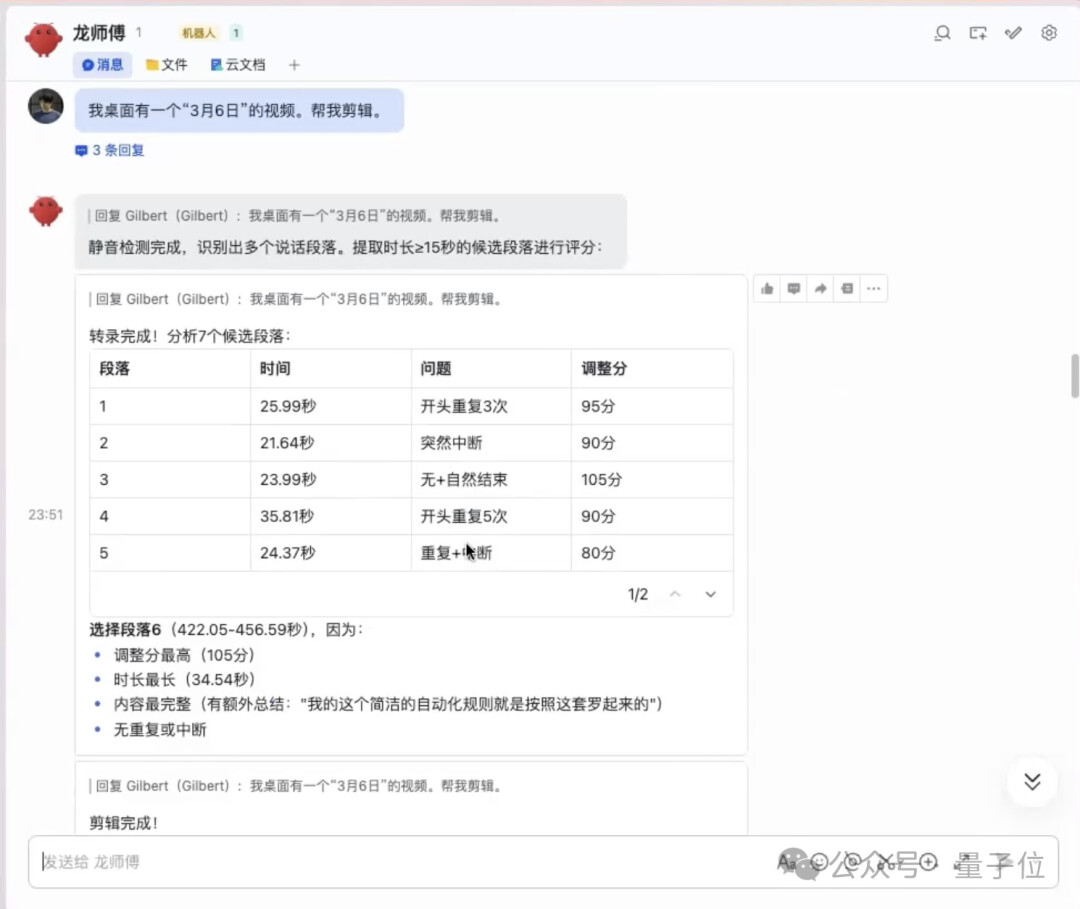Click the chat window vertical scrollbar

coord(1075,376)
